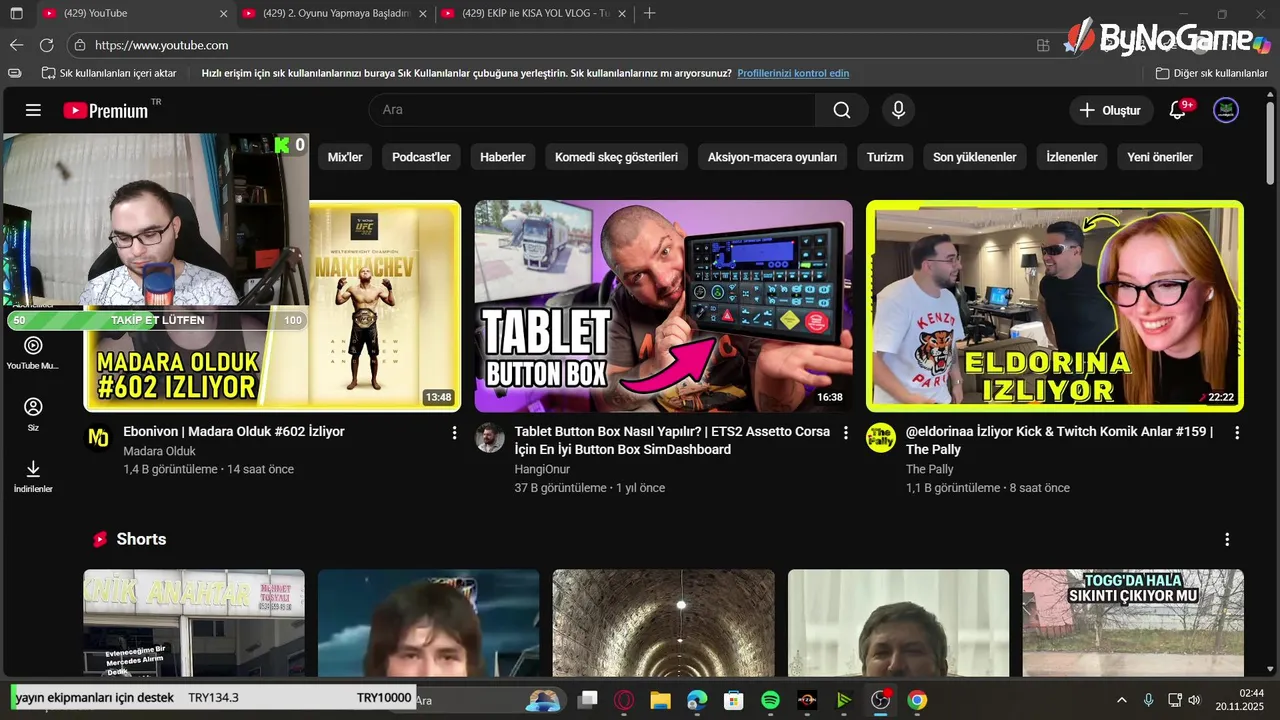Click the browser address bar

pyautogui.click(x=560, y=45)
